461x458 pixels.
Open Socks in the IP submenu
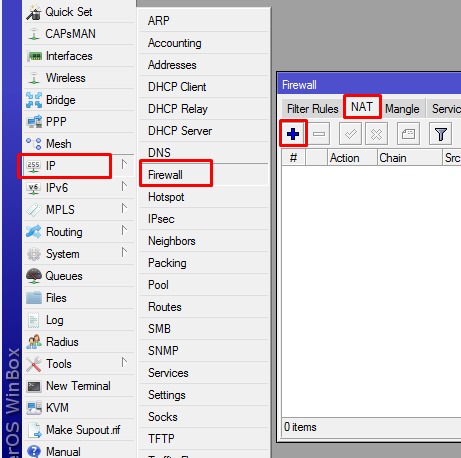(x=204, y=417)
